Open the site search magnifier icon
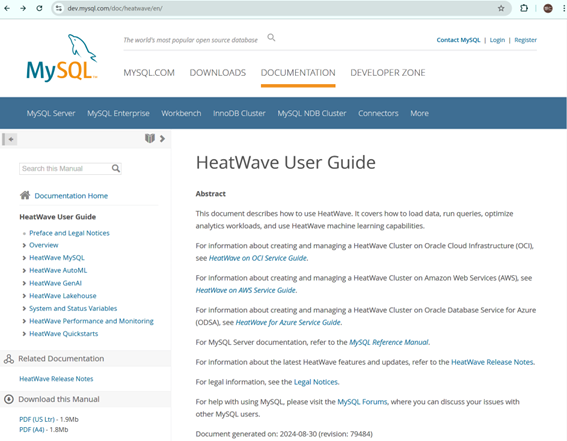 click(x=271, y=38)
